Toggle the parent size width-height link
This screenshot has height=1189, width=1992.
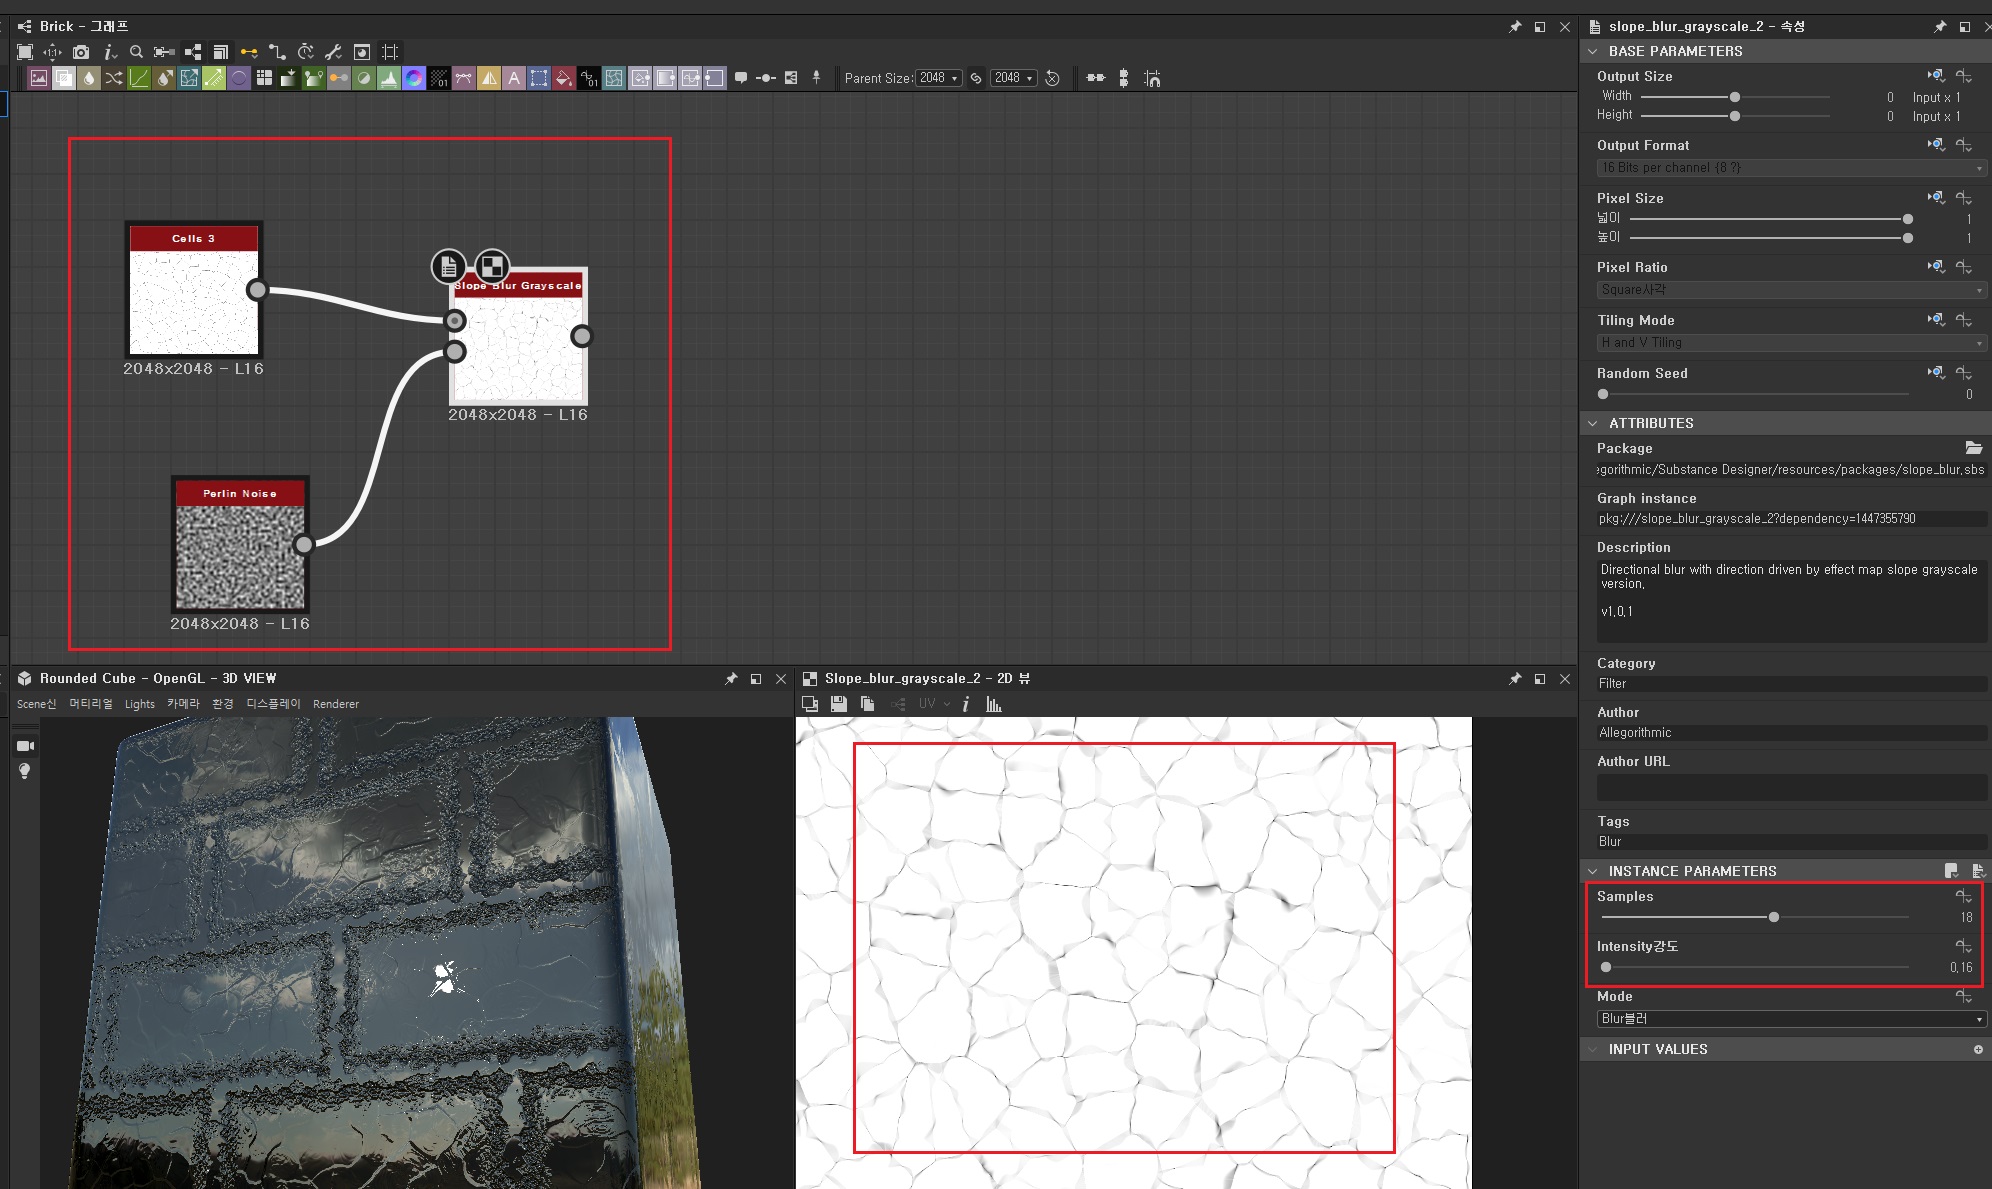[976, 78]
